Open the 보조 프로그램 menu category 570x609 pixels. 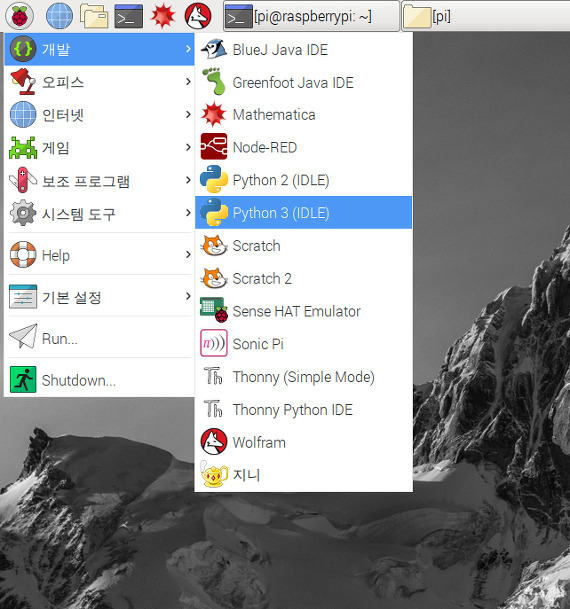99,180
